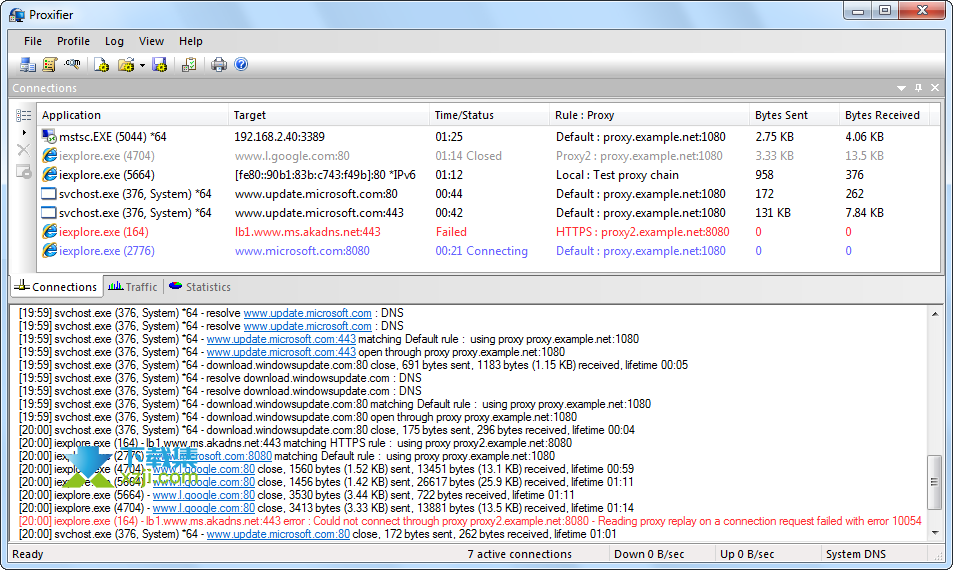Screen dimensions: 953x570
Task: Click open profile folder icon
Action: coord(126,64)
